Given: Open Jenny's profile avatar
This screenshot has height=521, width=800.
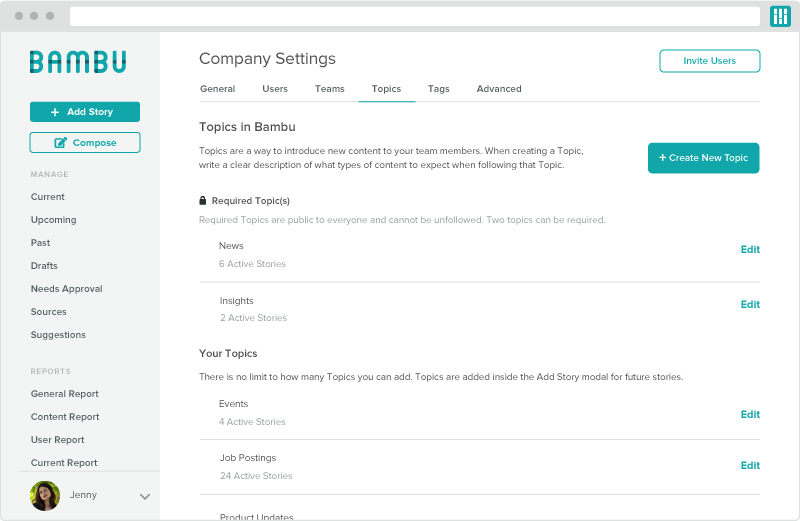Looking at the screenshot, I should coord(45,495).
